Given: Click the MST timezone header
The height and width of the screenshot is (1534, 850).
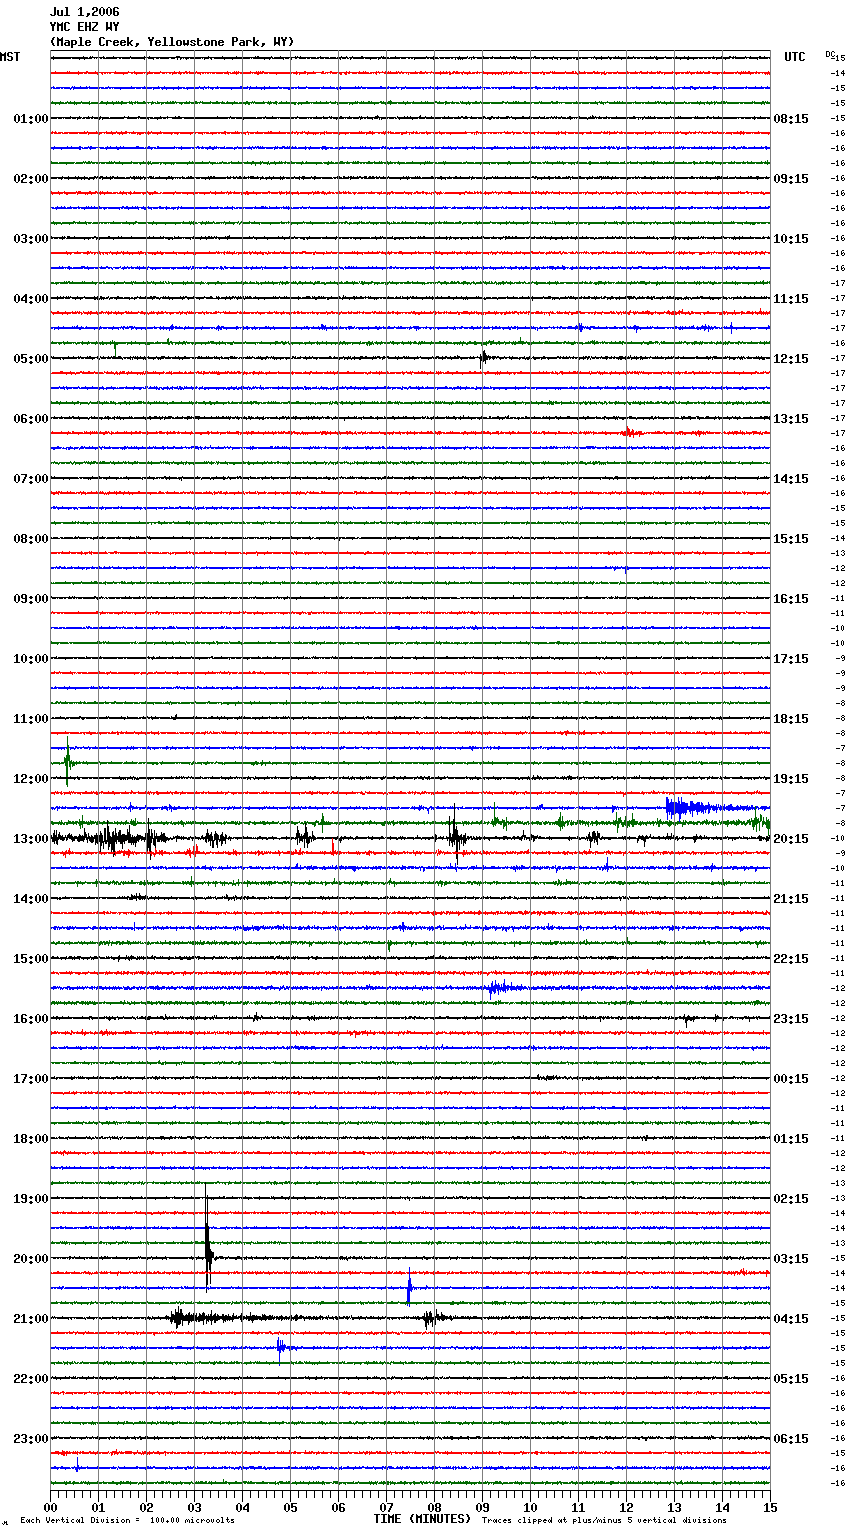Looking at the screenshot, I should pyautogui.click(x=10, y=57).
